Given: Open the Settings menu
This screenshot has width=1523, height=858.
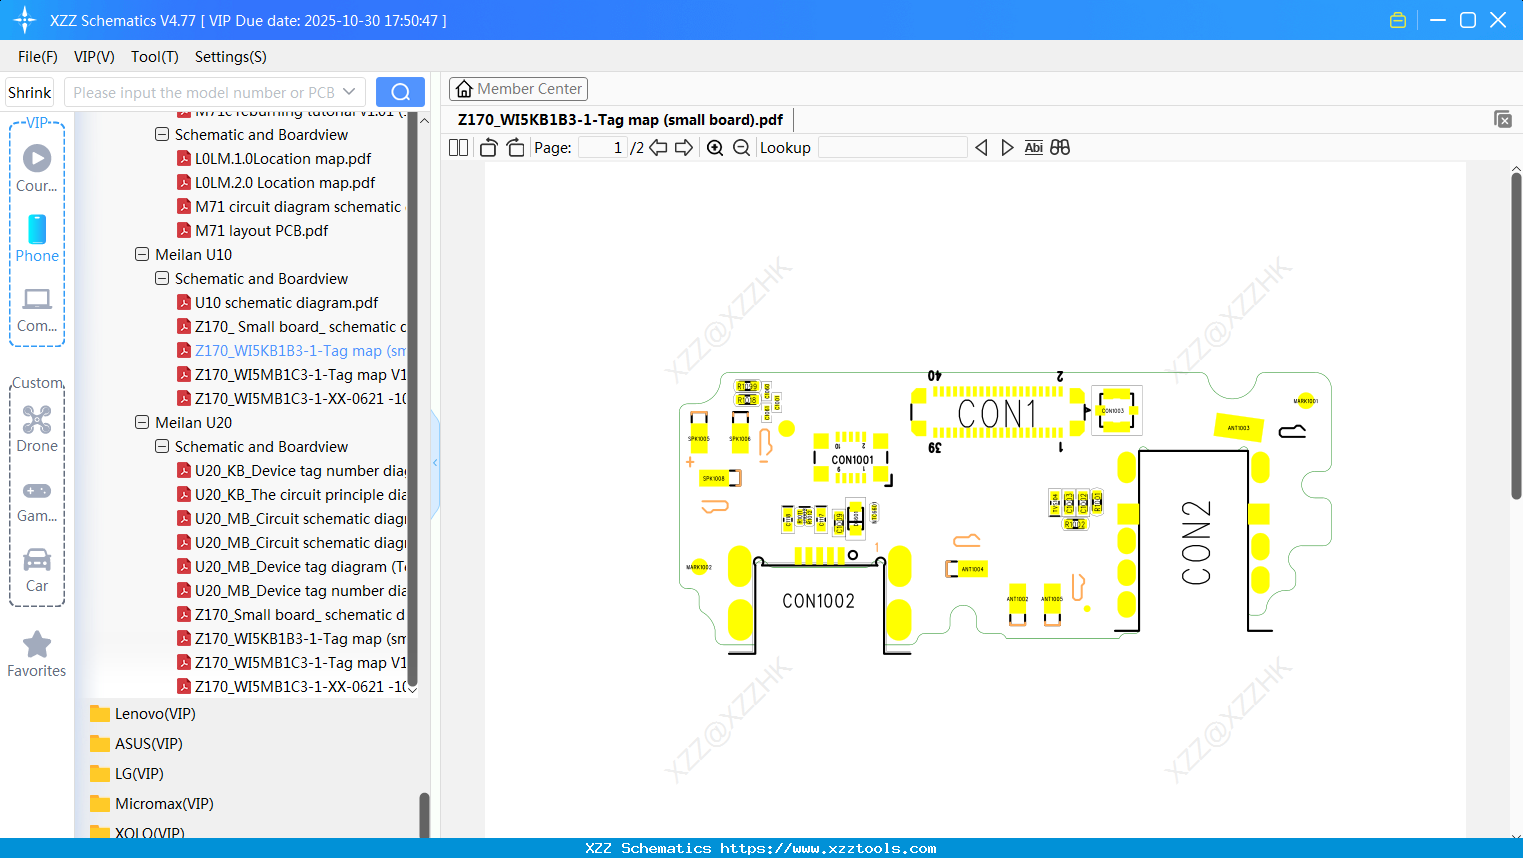Looking at the screenshot, I should 230,57.
